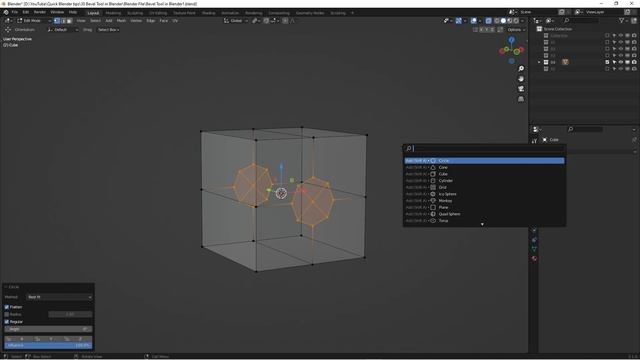The width and height of the screenshot is (640, 360).
Task: Select vertex select mode icon
Action: pyautogui.click(x=57, y=20)
